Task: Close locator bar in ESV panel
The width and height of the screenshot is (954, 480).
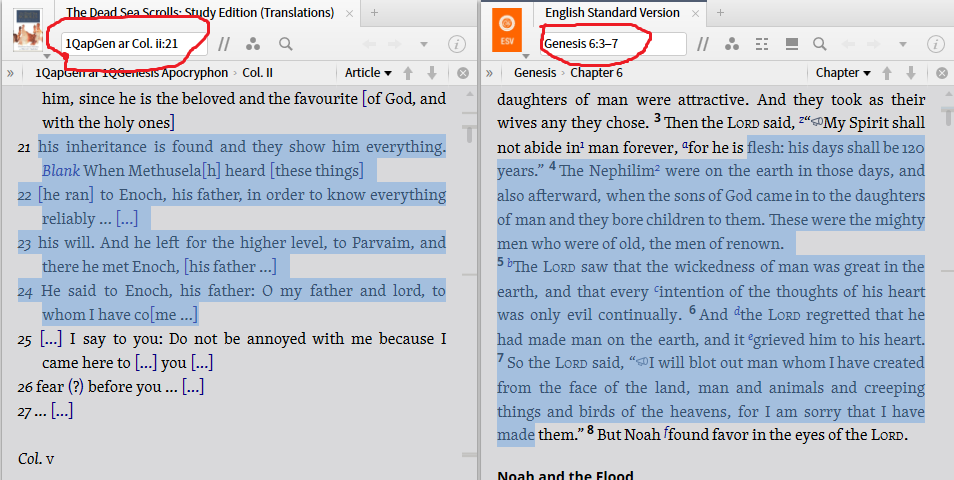Action: tap(942, 73)
